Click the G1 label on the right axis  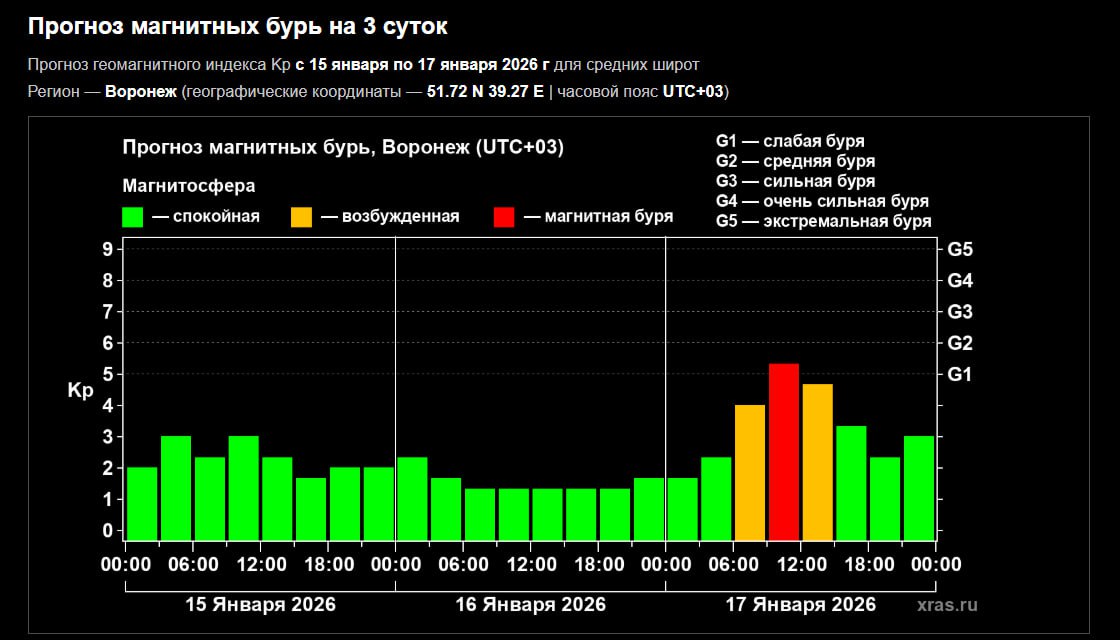pos(960,374)
